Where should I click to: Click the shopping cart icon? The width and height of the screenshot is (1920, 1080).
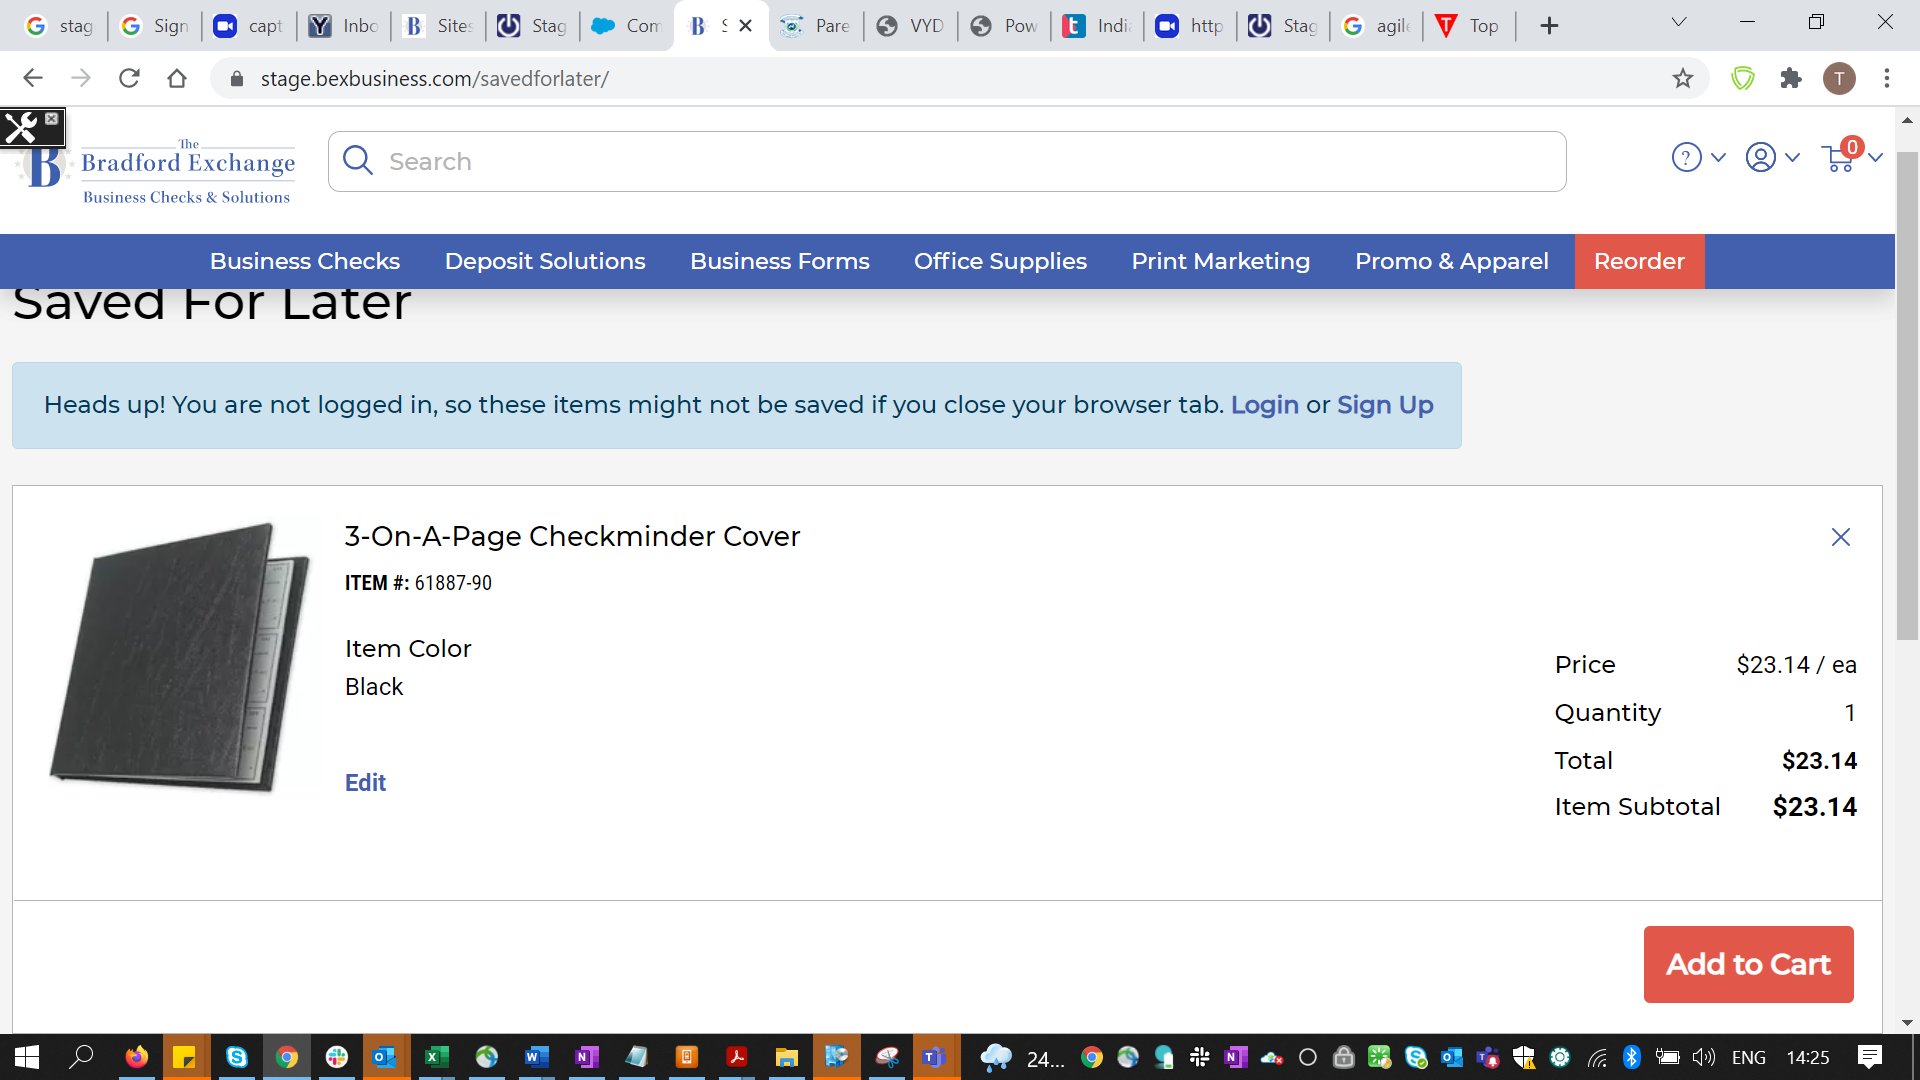(x=1838, y=158)
